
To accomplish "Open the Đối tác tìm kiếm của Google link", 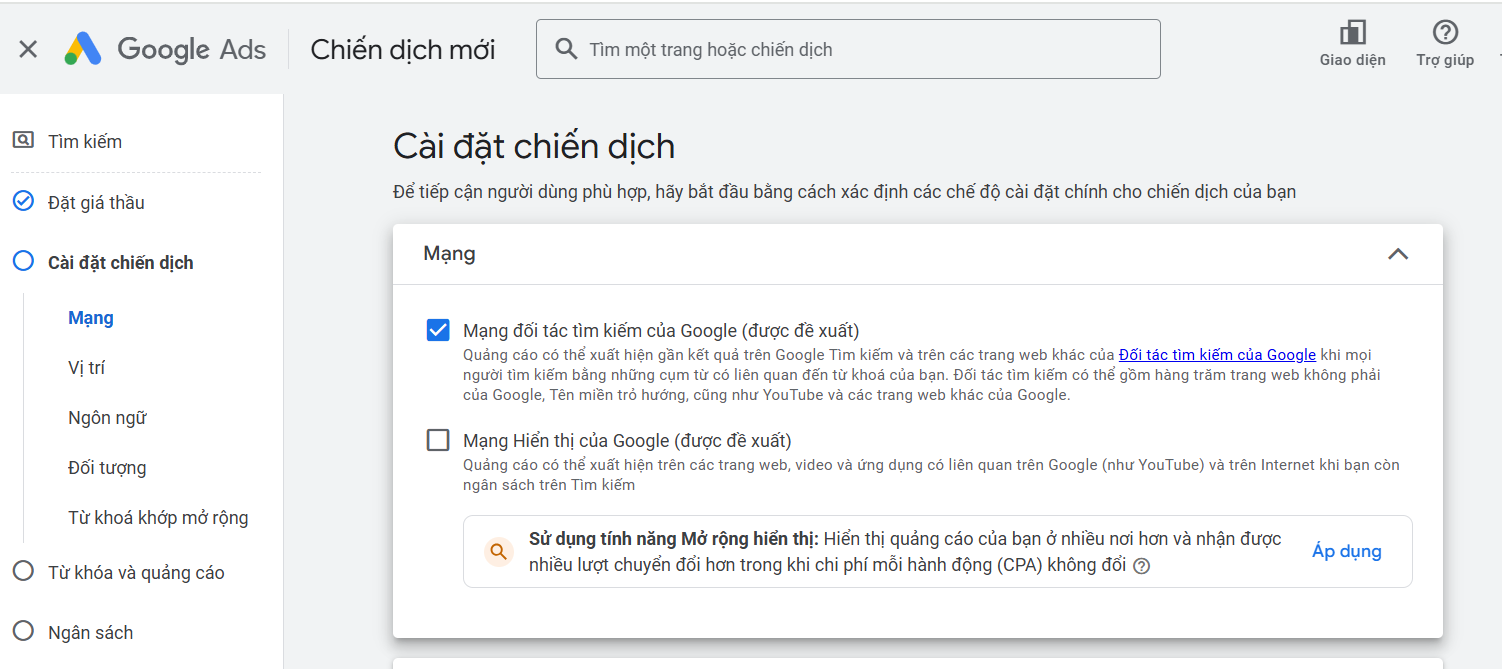I will (x=1217, y=355).
